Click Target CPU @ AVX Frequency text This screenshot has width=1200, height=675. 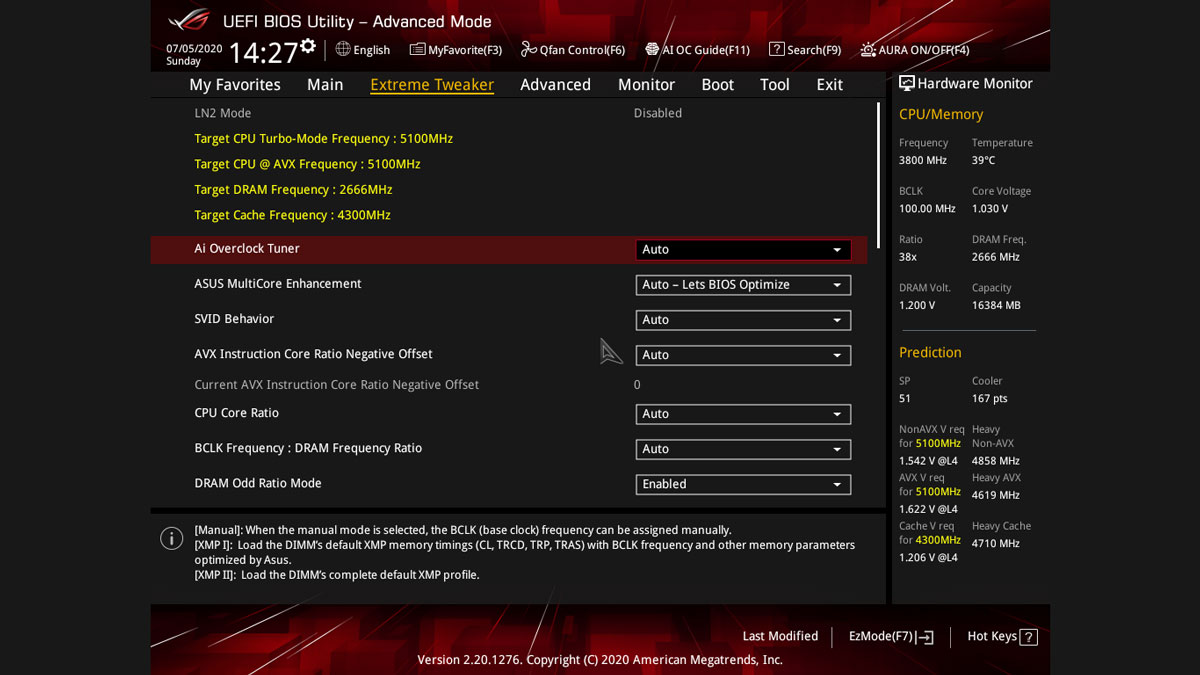(307, 164)
